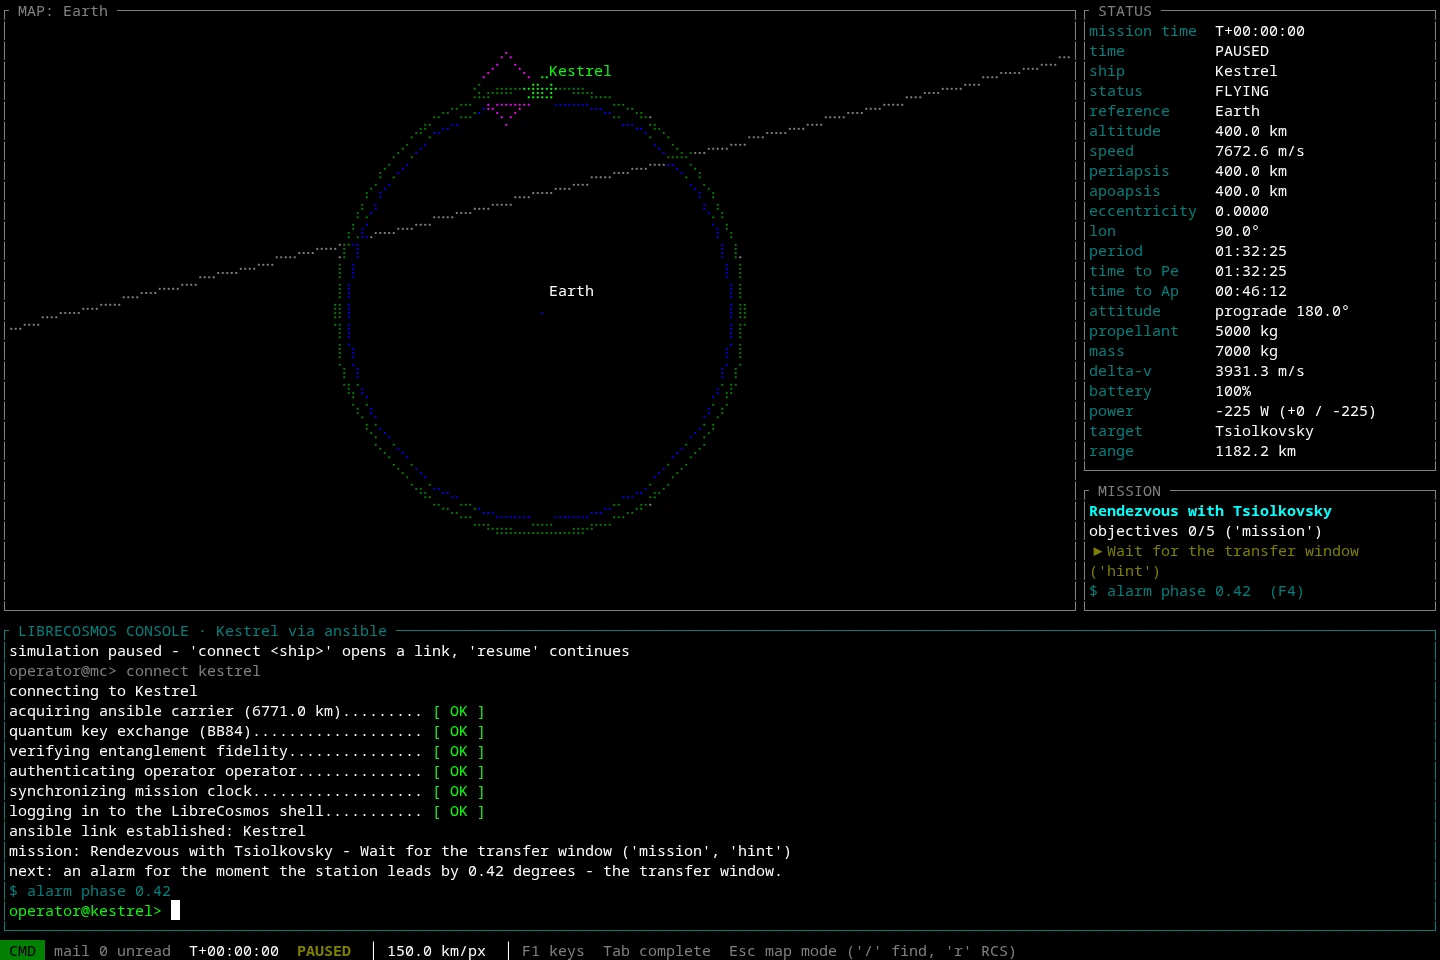Click the delta-v value '3931.3 m/s'
The width and height of the screenshot is (1440, 960).
(1260, 371)
